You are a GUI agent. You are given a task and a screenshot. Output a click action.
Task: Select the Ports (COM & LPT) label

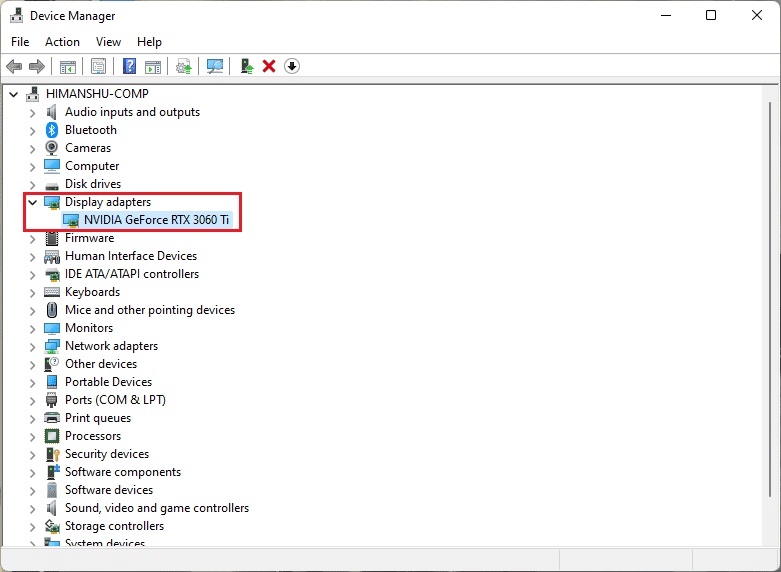[x=116, y=400]
